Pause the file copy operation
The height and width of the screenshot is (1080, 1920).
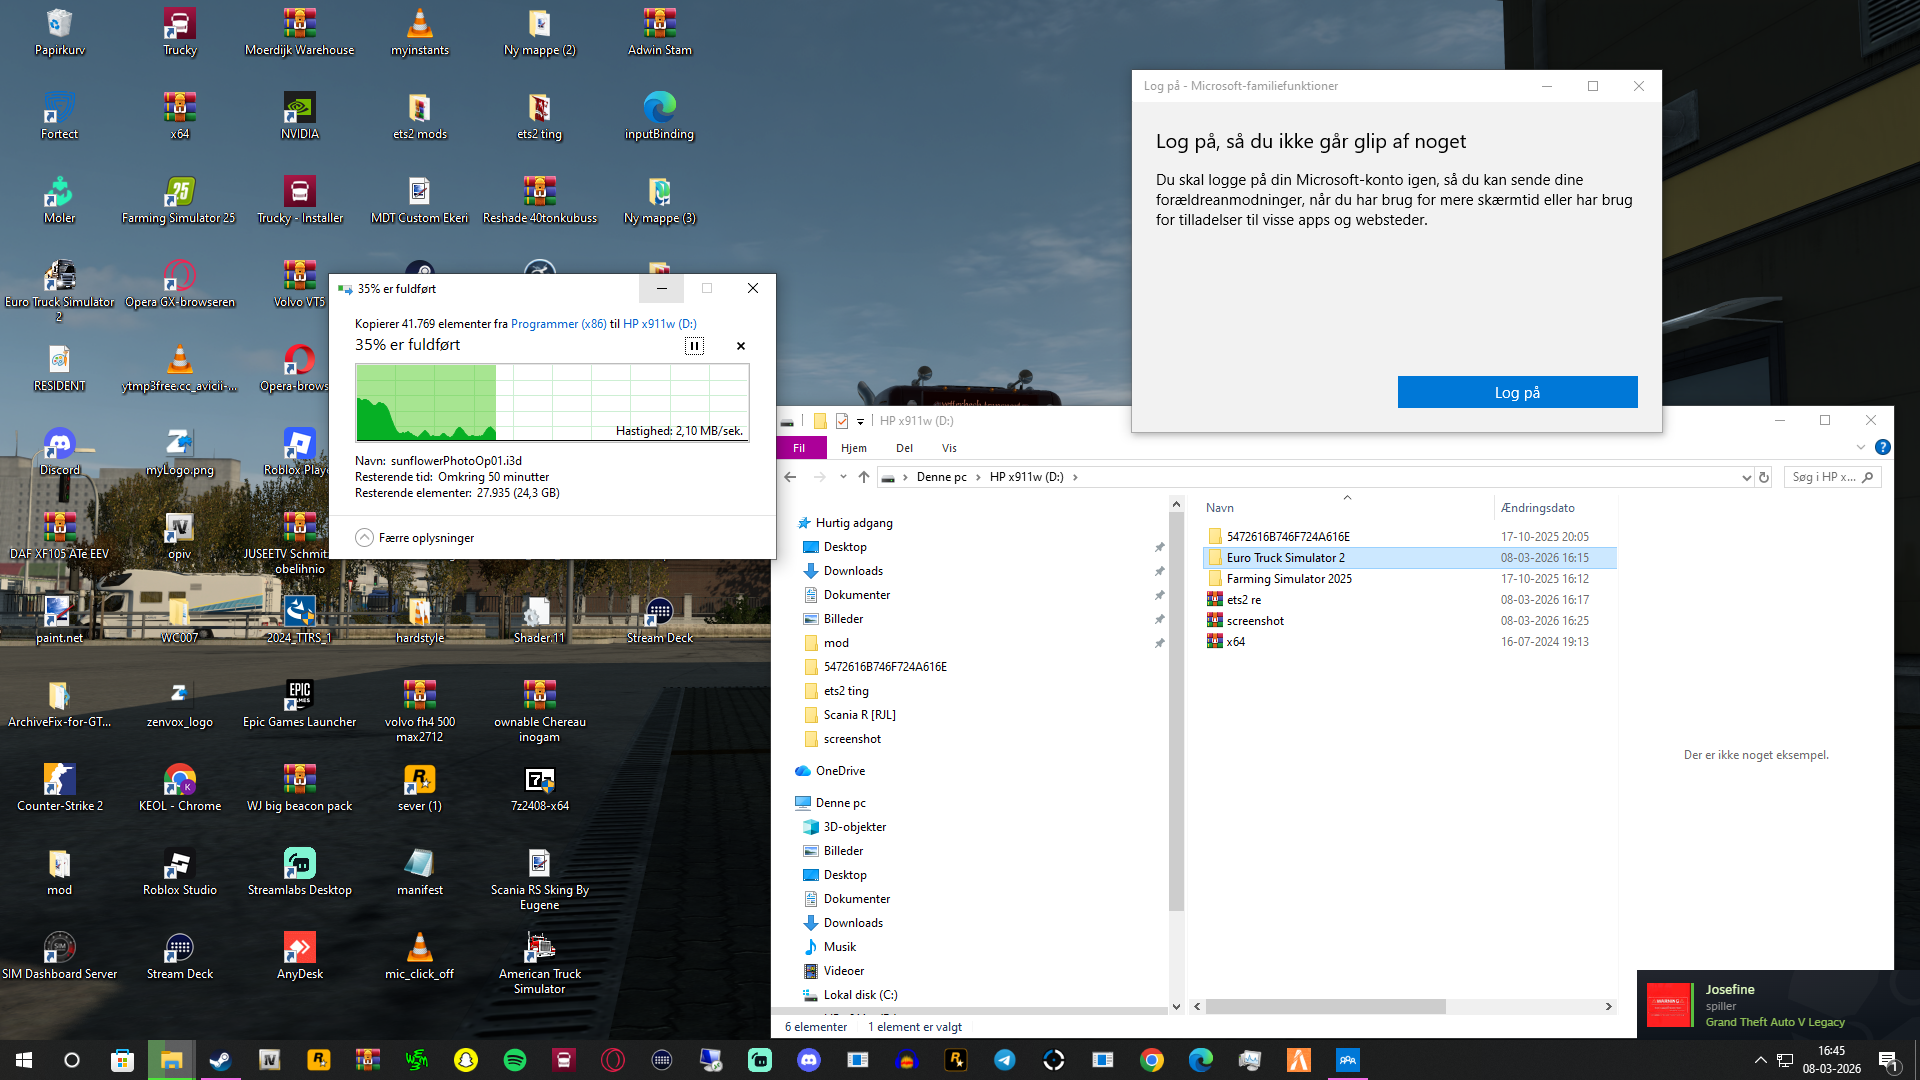694,346
